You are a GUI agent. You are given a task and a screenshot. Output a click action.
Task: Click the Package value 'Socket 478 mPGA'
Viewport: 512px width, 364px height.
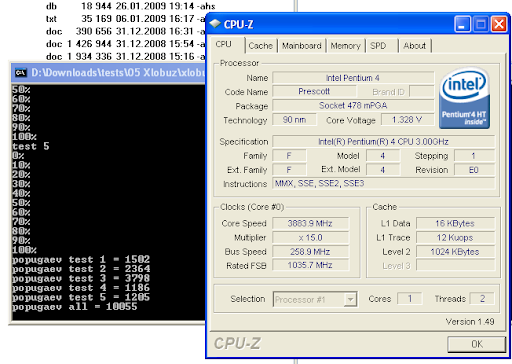(353, 106)
